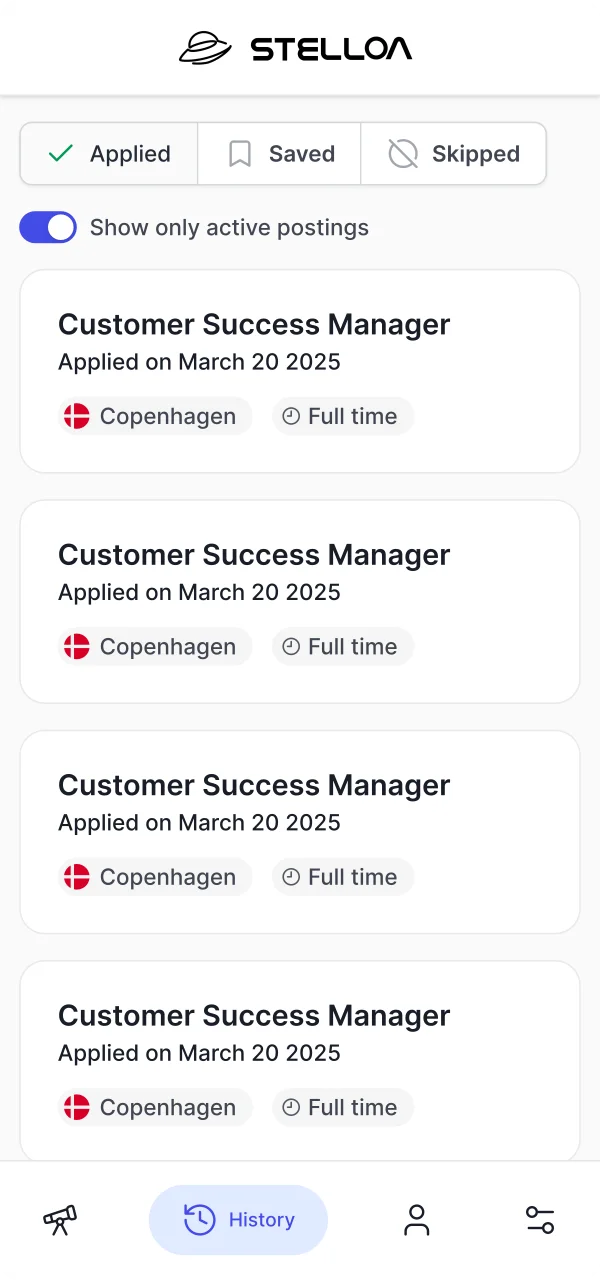Screen dimensions: 600x1280
Task: Click the green checkmark on Applied filter
Action: click(60, 153)
